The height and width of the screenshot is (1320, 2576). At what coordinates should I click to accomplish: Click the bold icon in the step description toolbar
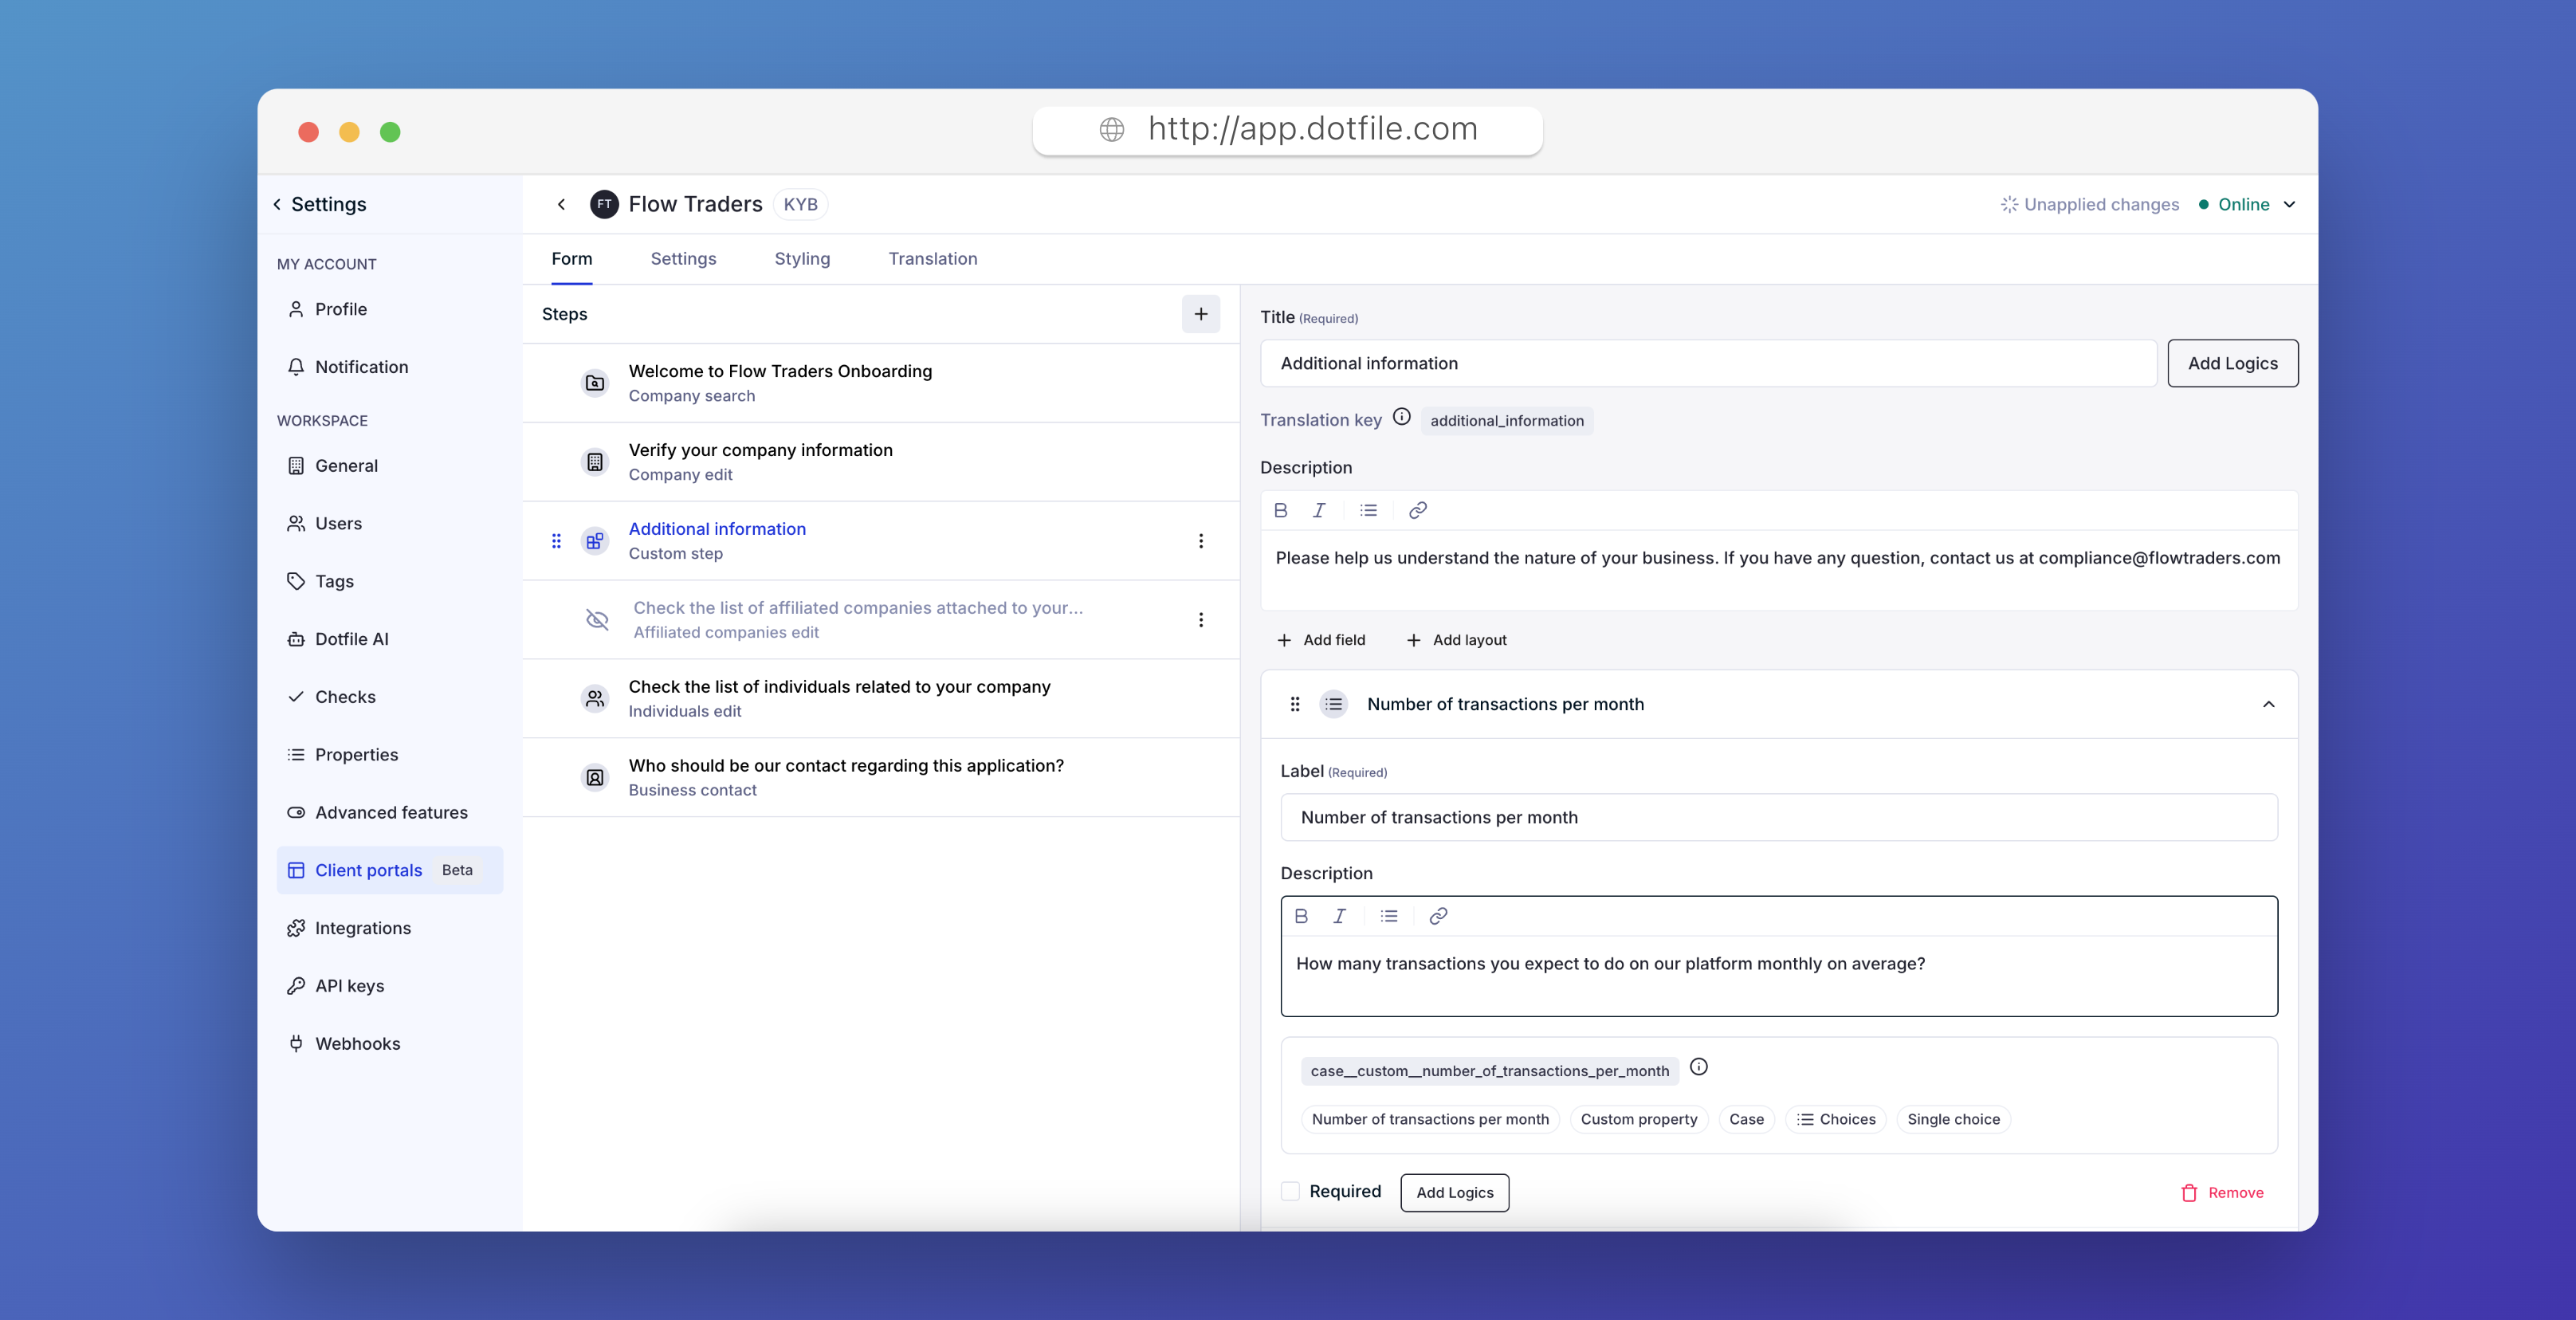pyautogui.click(x=1280, y=510)
